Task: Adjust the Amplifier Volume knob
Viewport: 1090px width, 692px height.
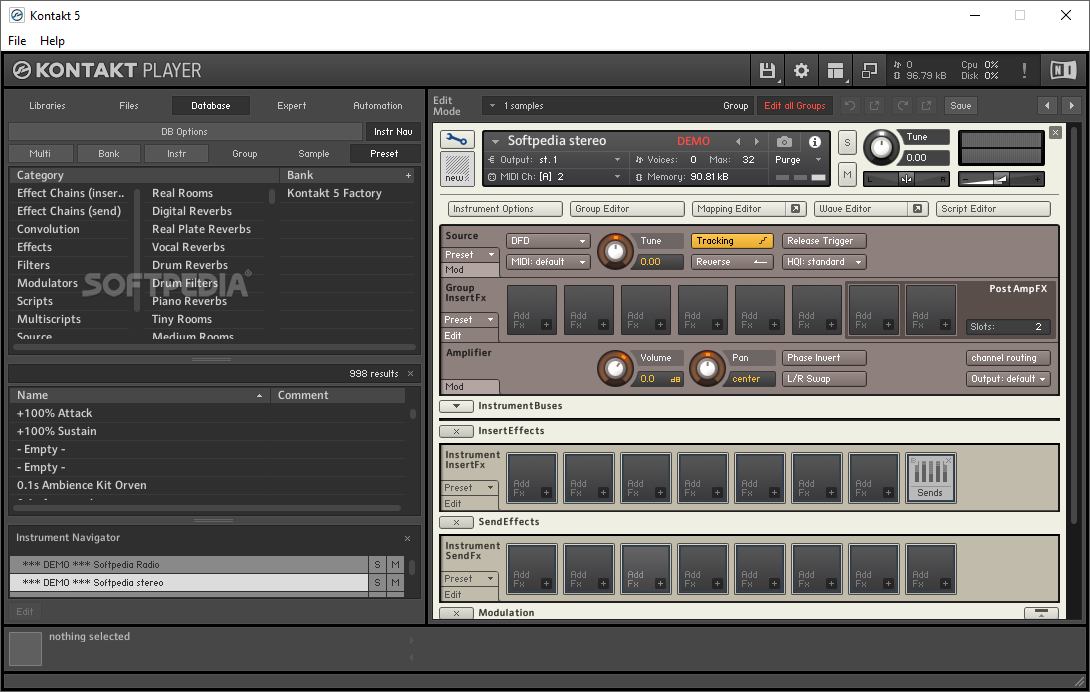Action: (x=616, y=368)
